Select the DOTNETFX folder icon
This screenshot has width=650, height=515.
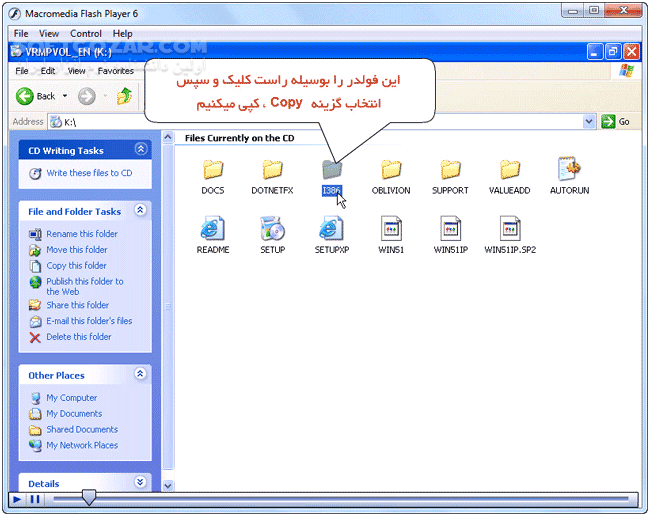pos(272,169)
